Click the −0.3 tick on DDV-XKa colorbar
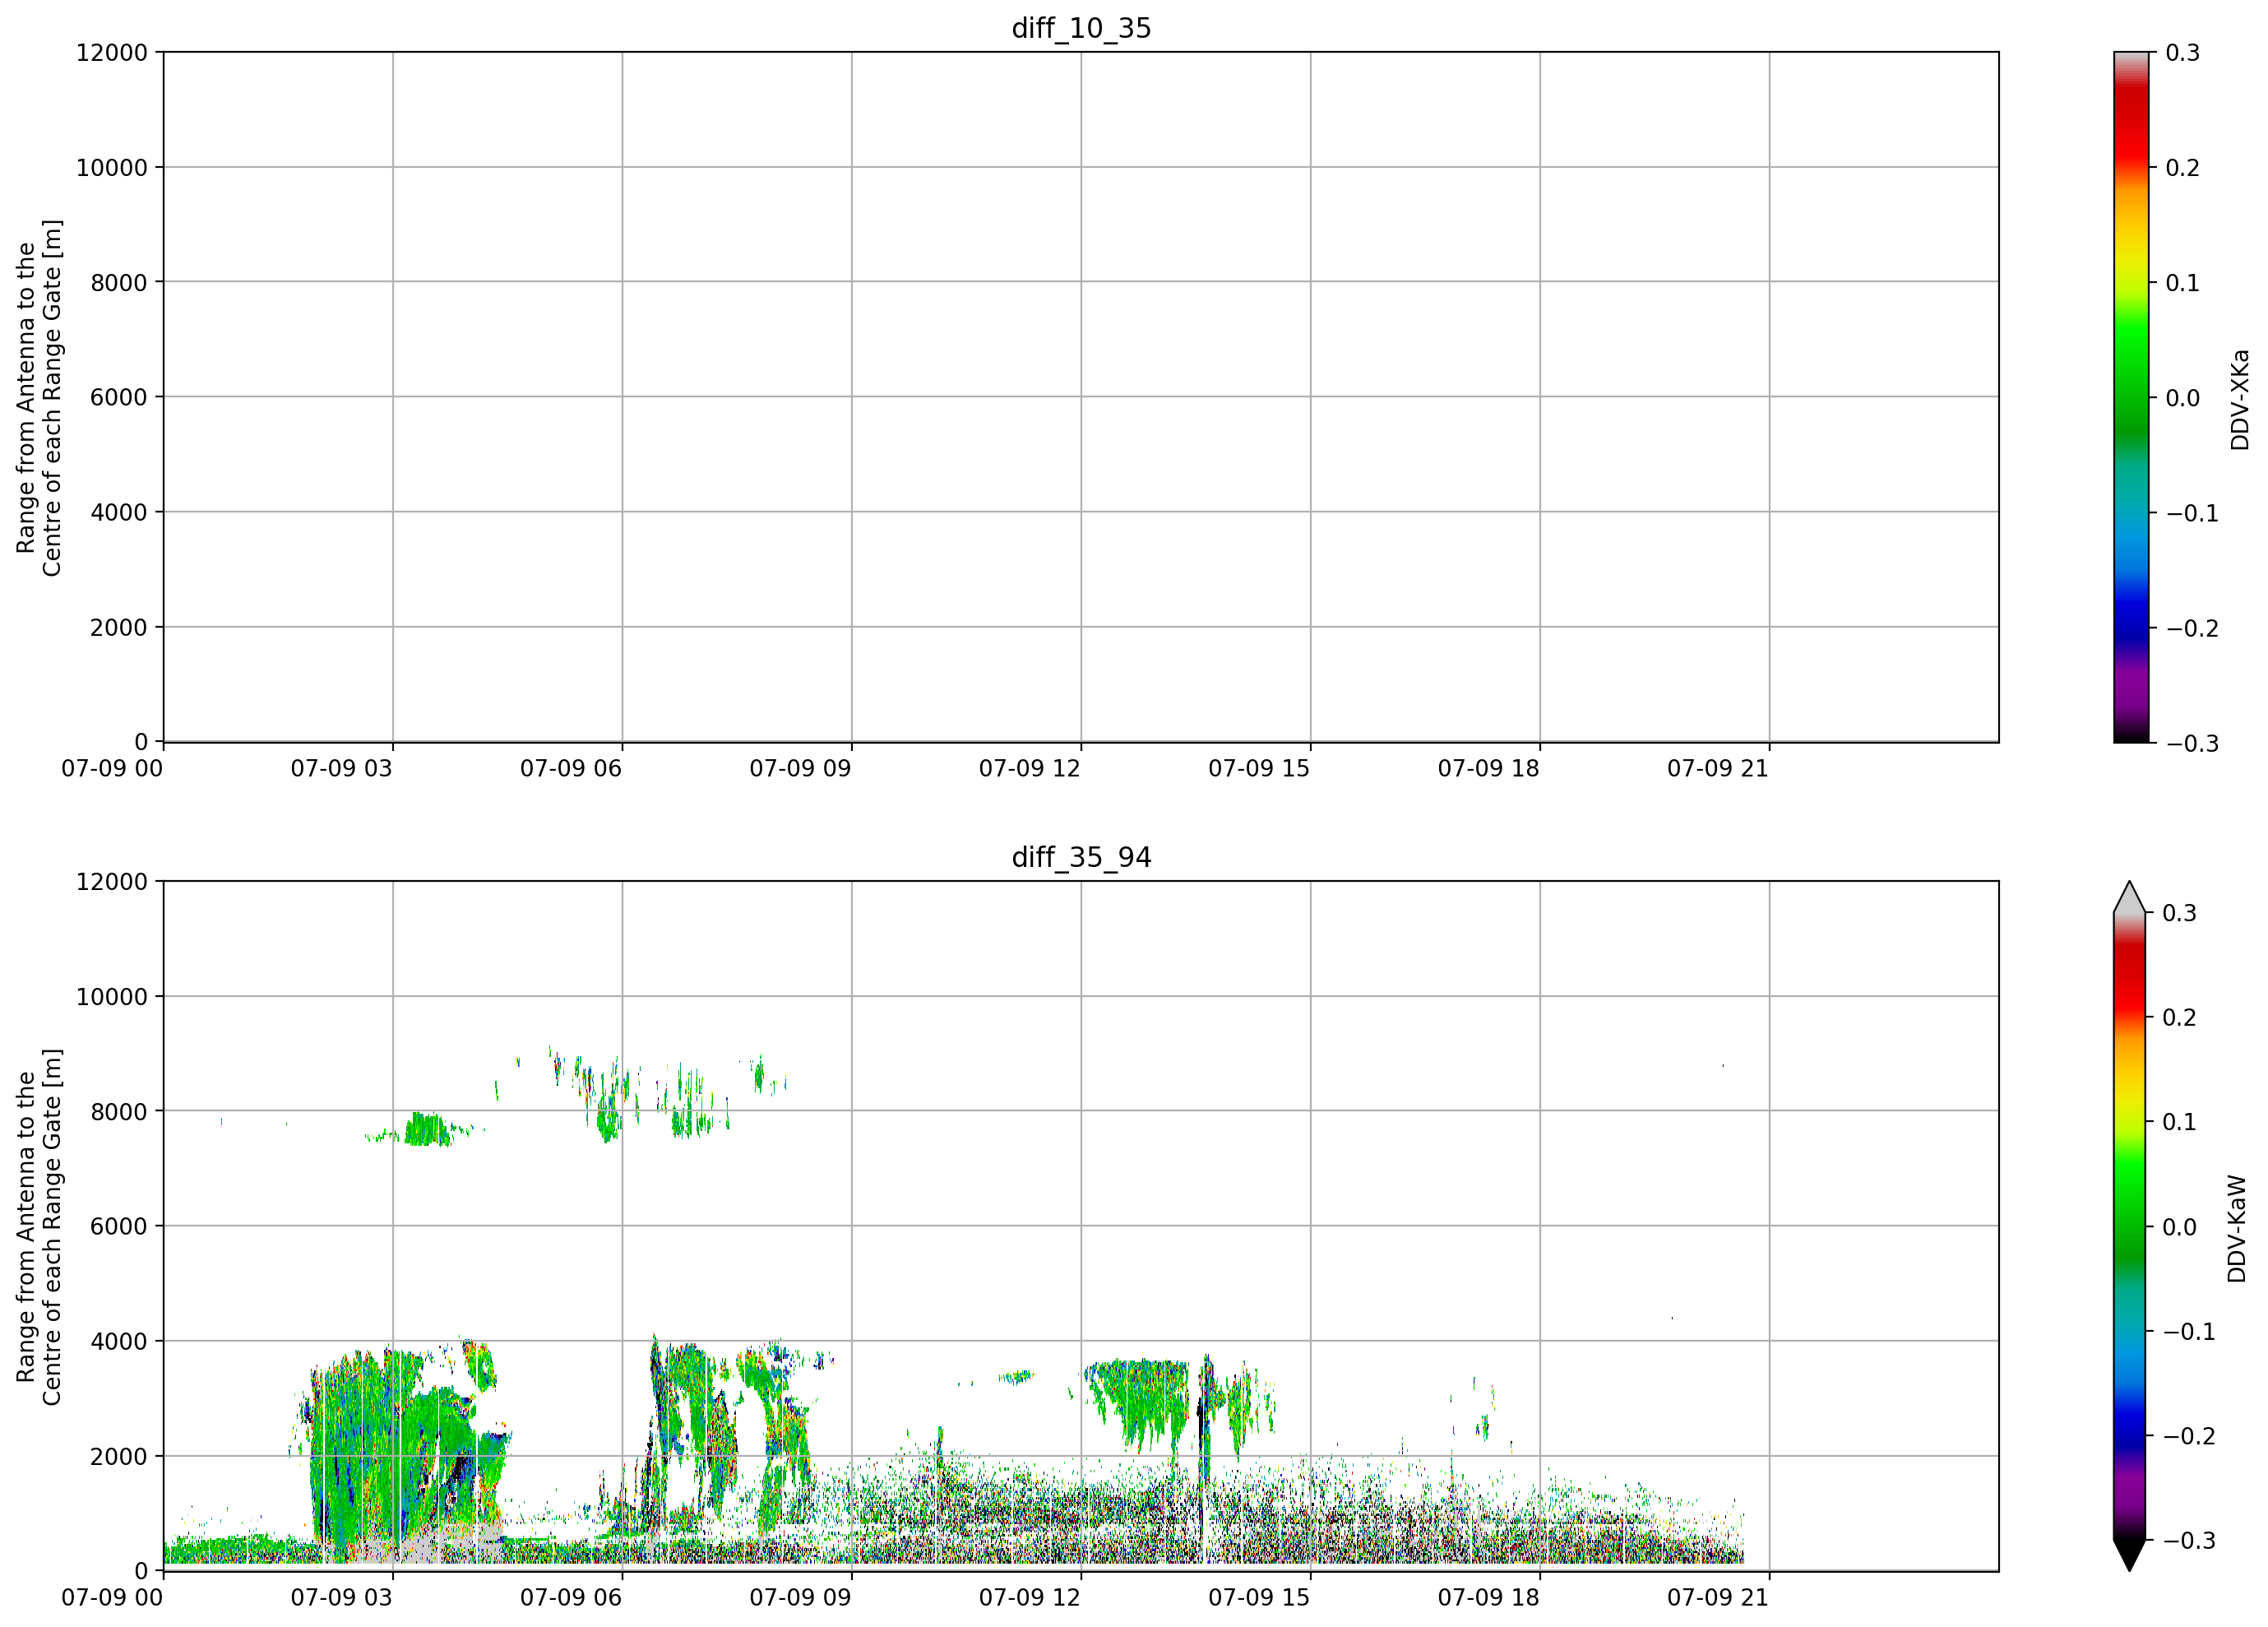The height and width of the screenshot is (1627, 2268). [x=2193, y=743]
